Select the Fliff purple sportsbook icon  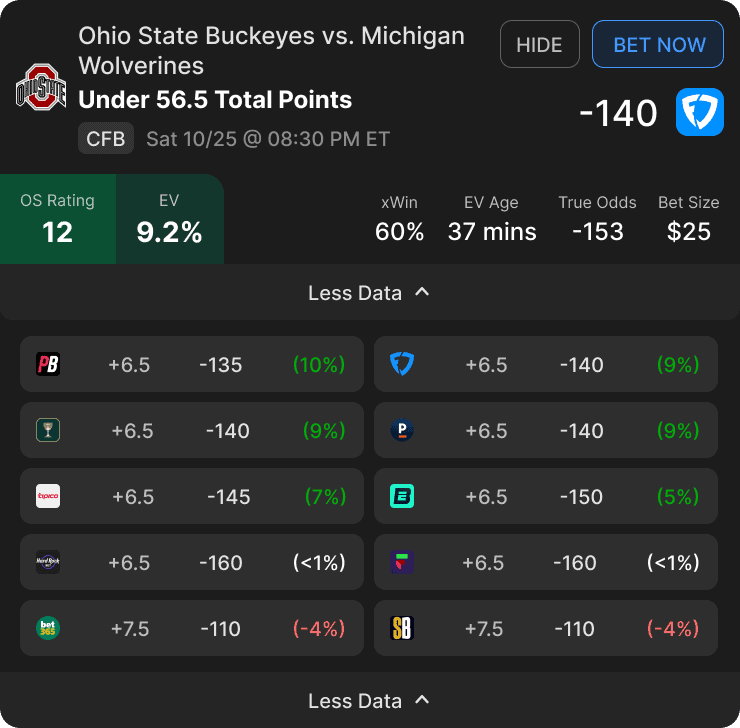click(x=402, y=562)
